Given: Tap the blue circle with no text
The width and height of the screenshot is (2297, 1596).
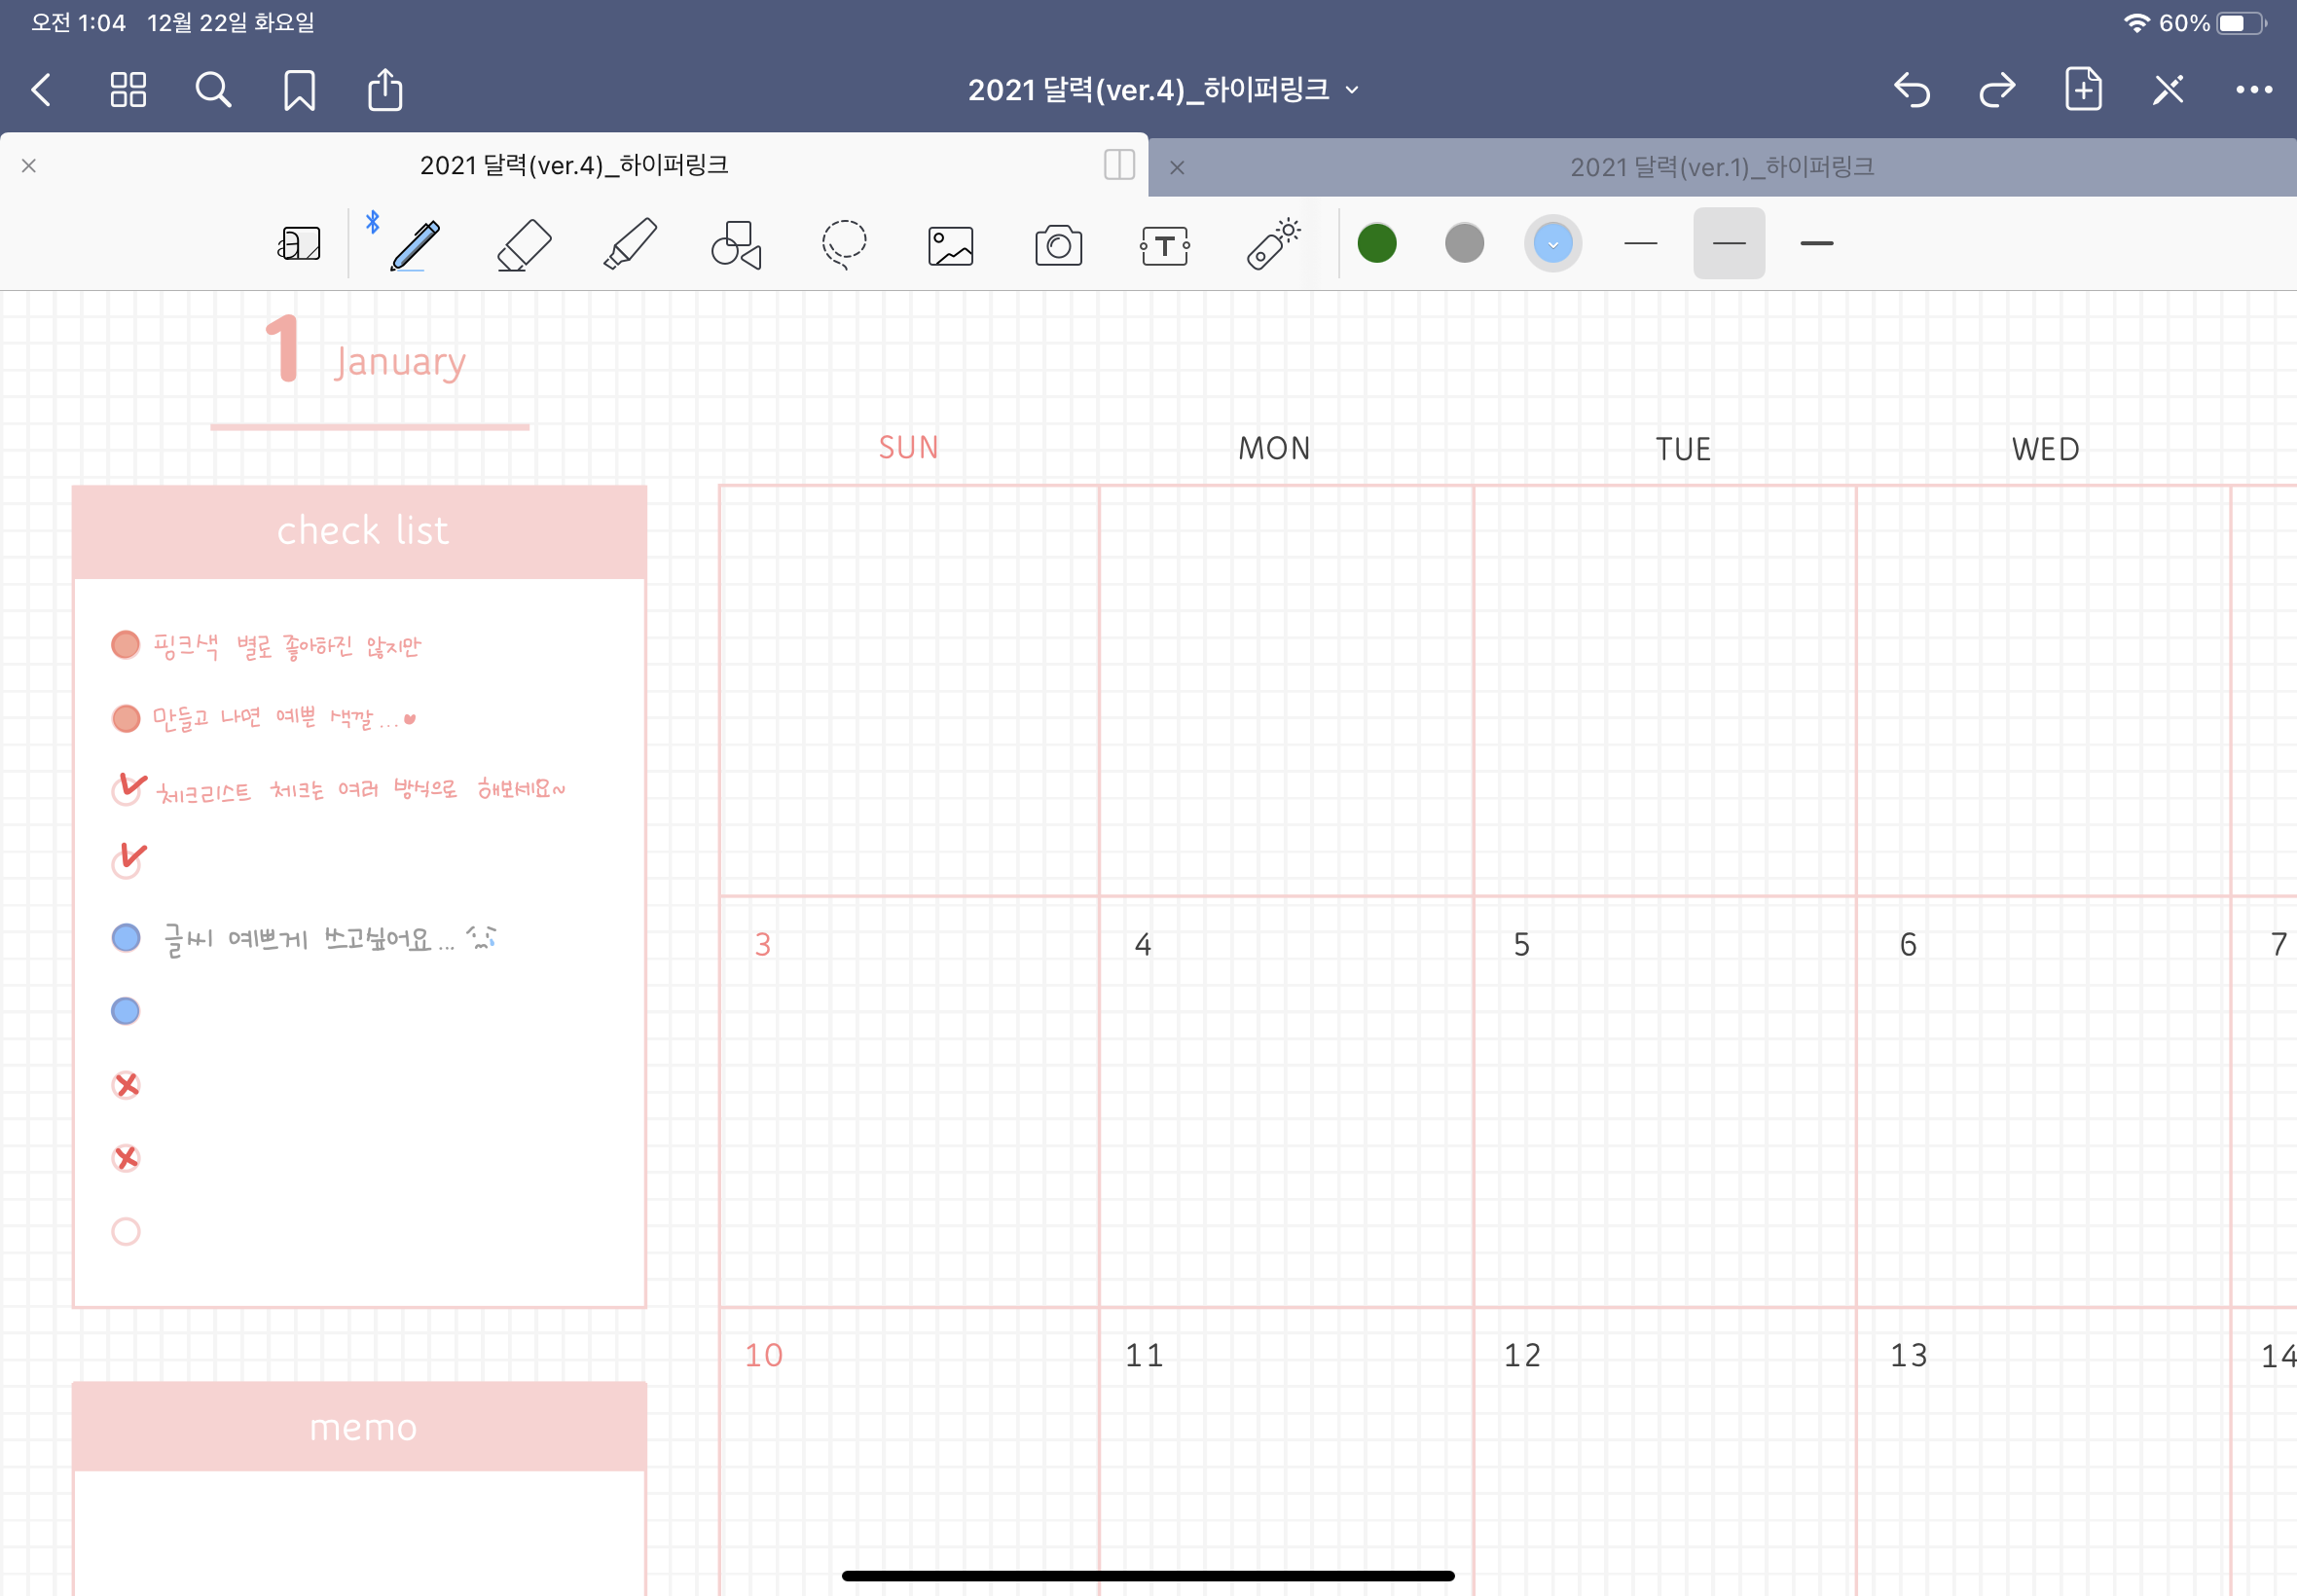Looking at the screenshot, I should (x=126, y=1011).
